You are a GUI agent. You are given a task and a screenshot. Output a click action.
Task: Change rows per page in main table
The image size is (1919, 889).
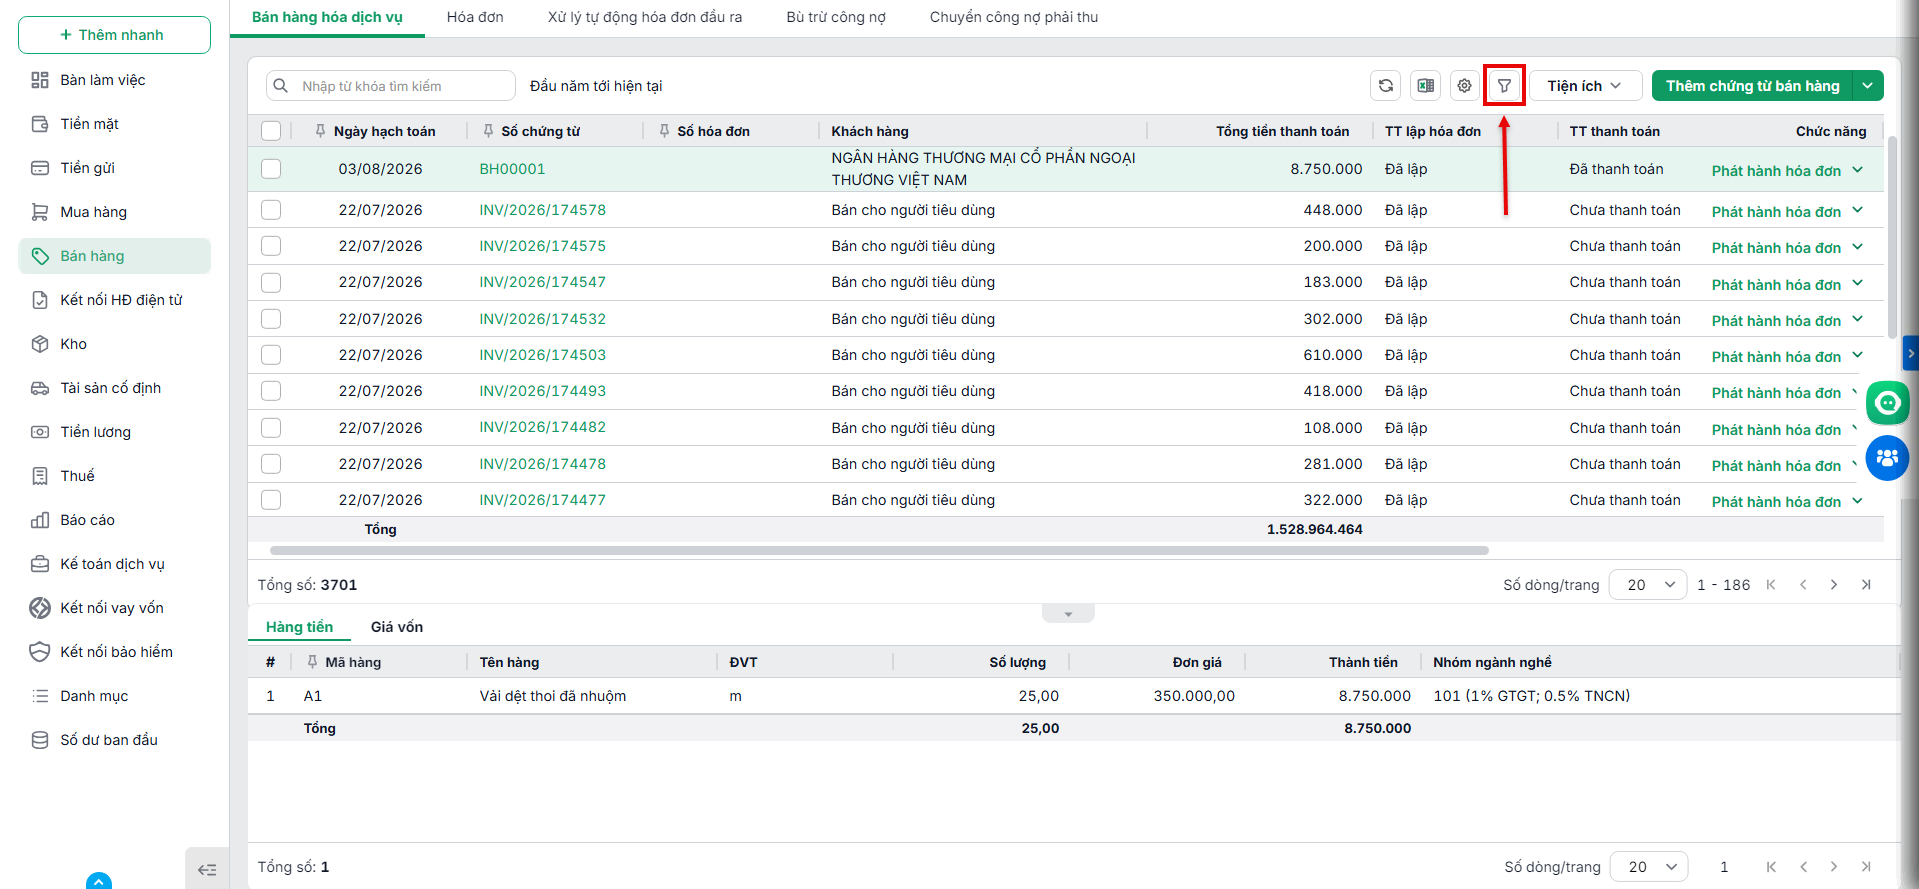tap(1648, 585)
